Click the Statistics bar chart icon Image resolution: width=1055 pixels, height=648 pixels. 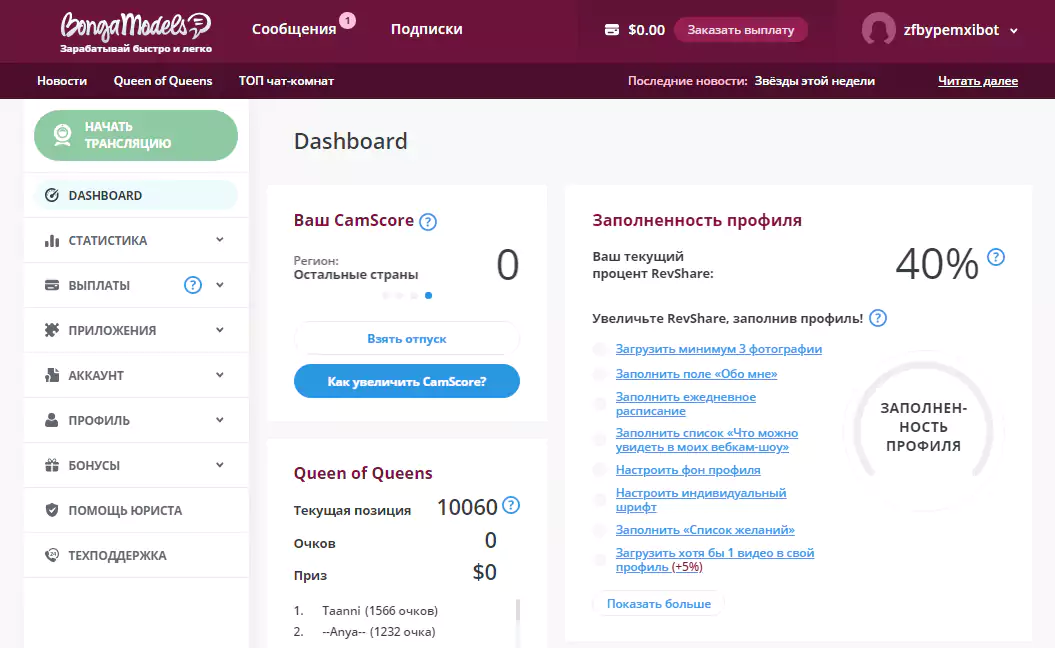[52, 240]
